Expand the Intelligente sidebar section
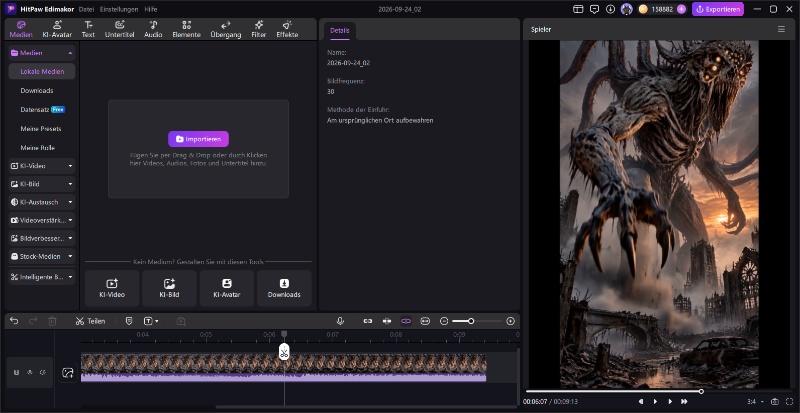Screen dimensions: 800x413 41,277
